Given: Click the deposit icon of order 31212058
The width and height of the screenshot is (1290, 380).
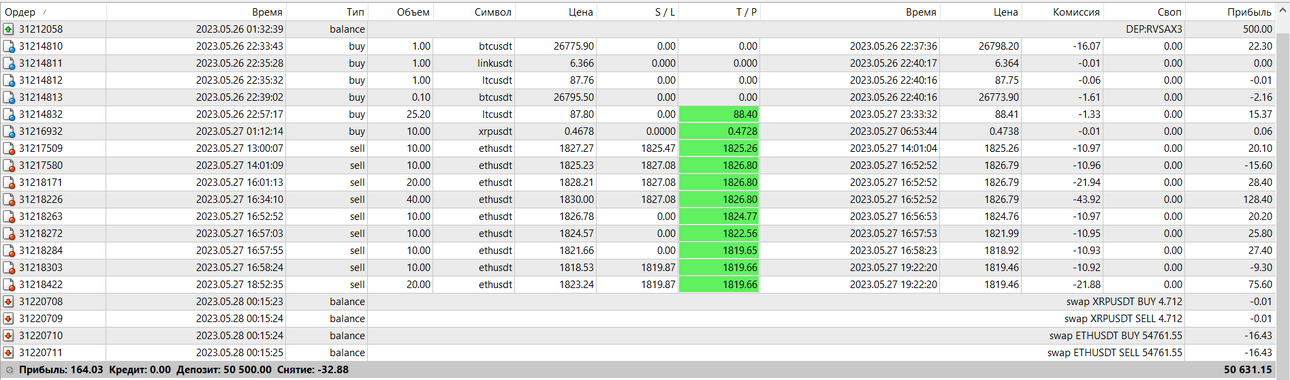Looking at the screenshot, I should coord(9,30).
